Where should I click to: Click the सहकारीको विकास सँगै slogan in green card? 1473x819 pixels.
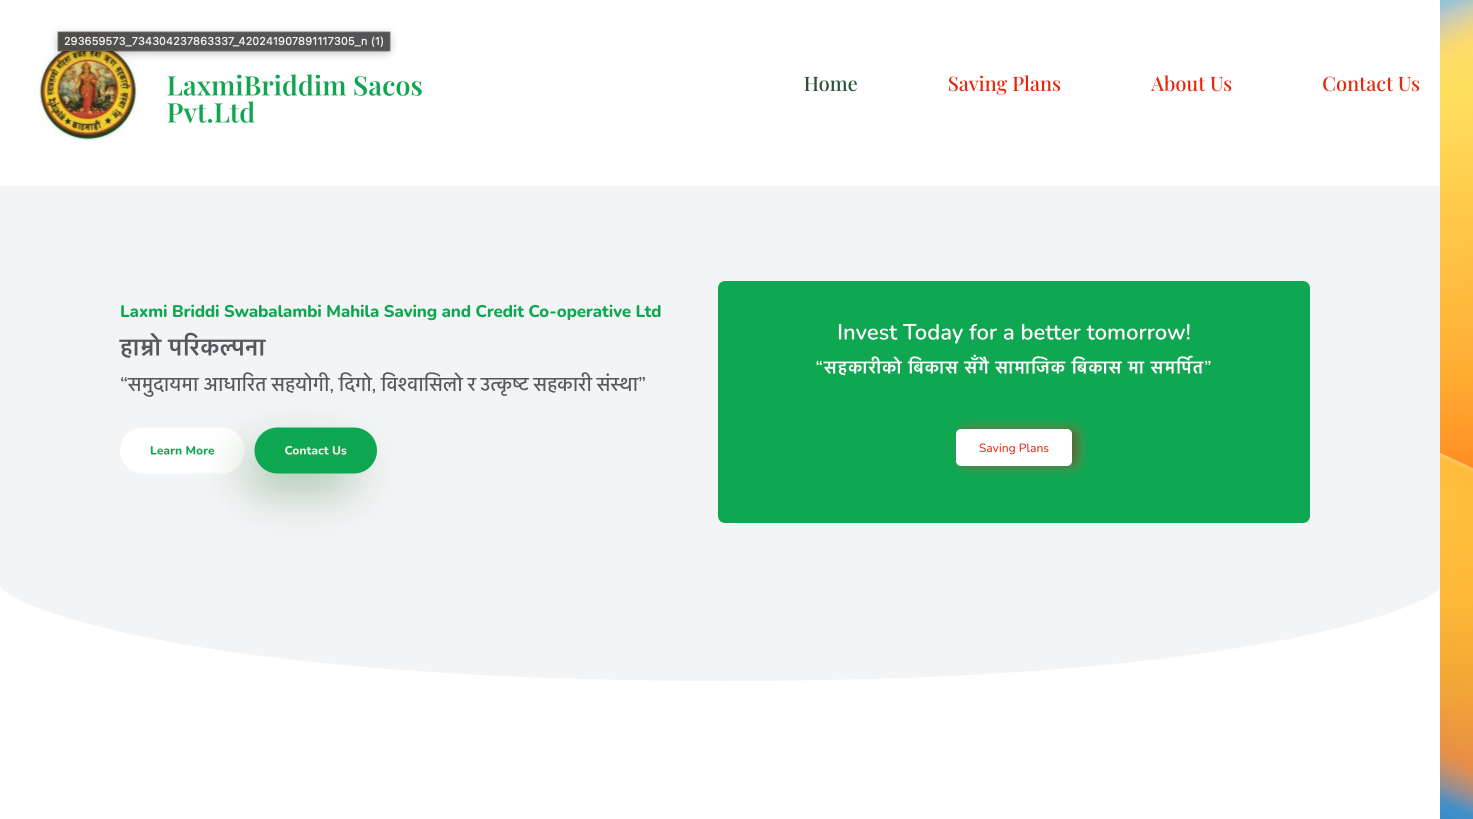coord(1013,367)
